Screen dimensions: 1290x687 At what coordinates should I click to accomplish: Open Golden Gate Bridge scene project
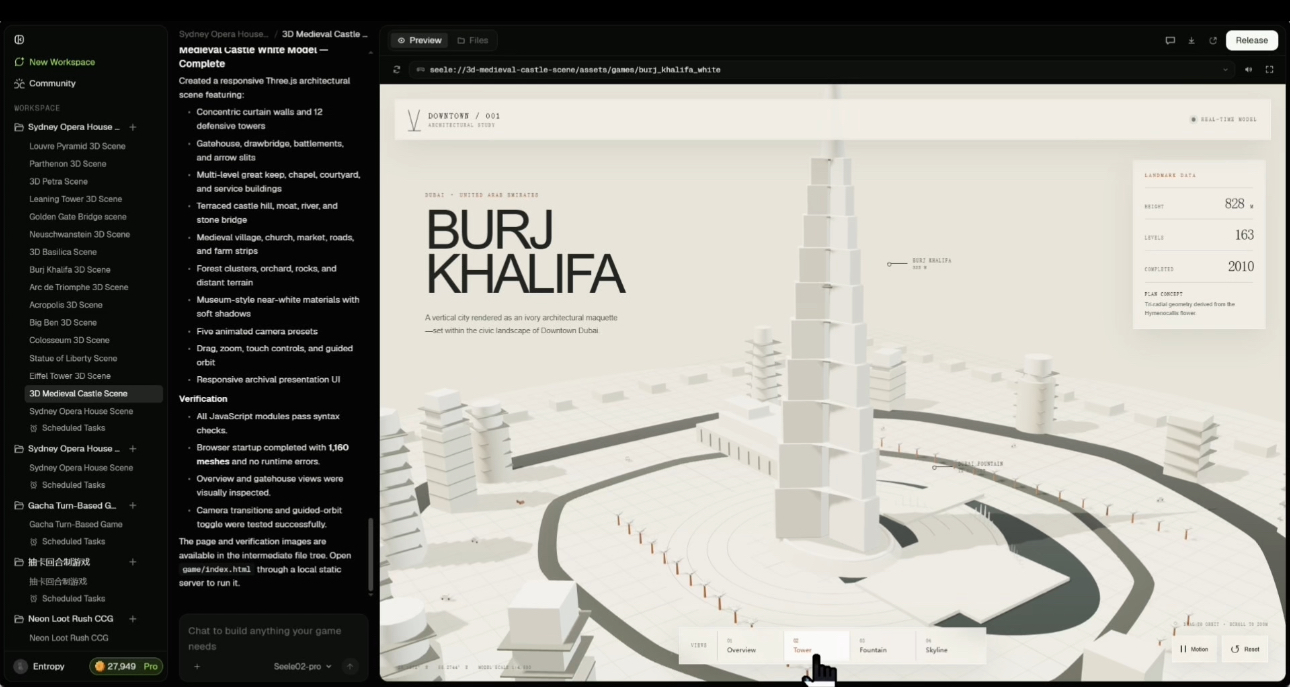[78, 217]
